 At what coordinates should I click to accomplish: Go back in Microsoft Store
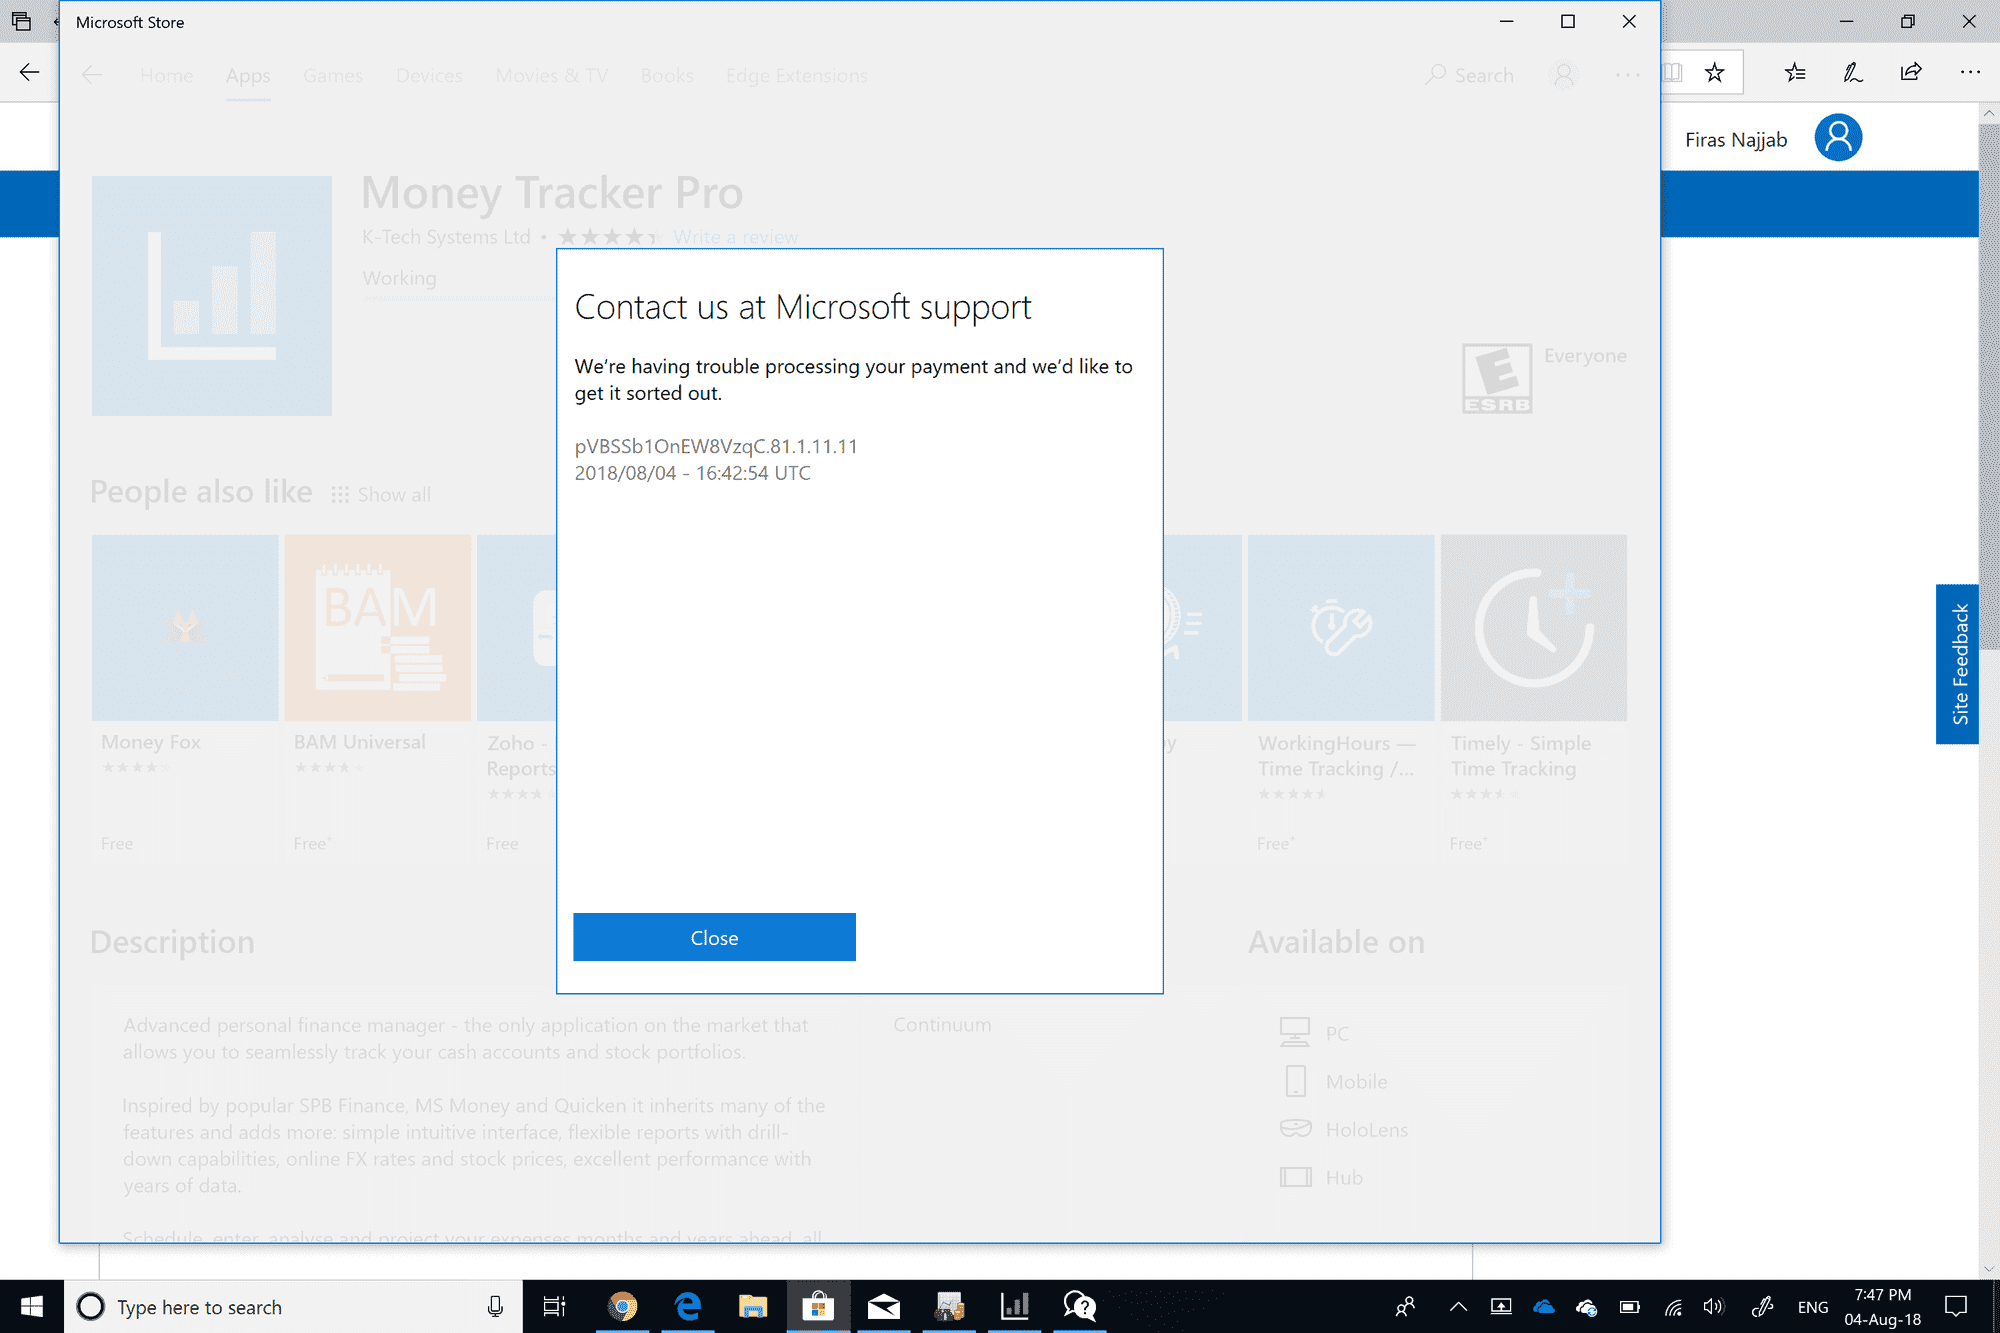click(x=92, y=75)
